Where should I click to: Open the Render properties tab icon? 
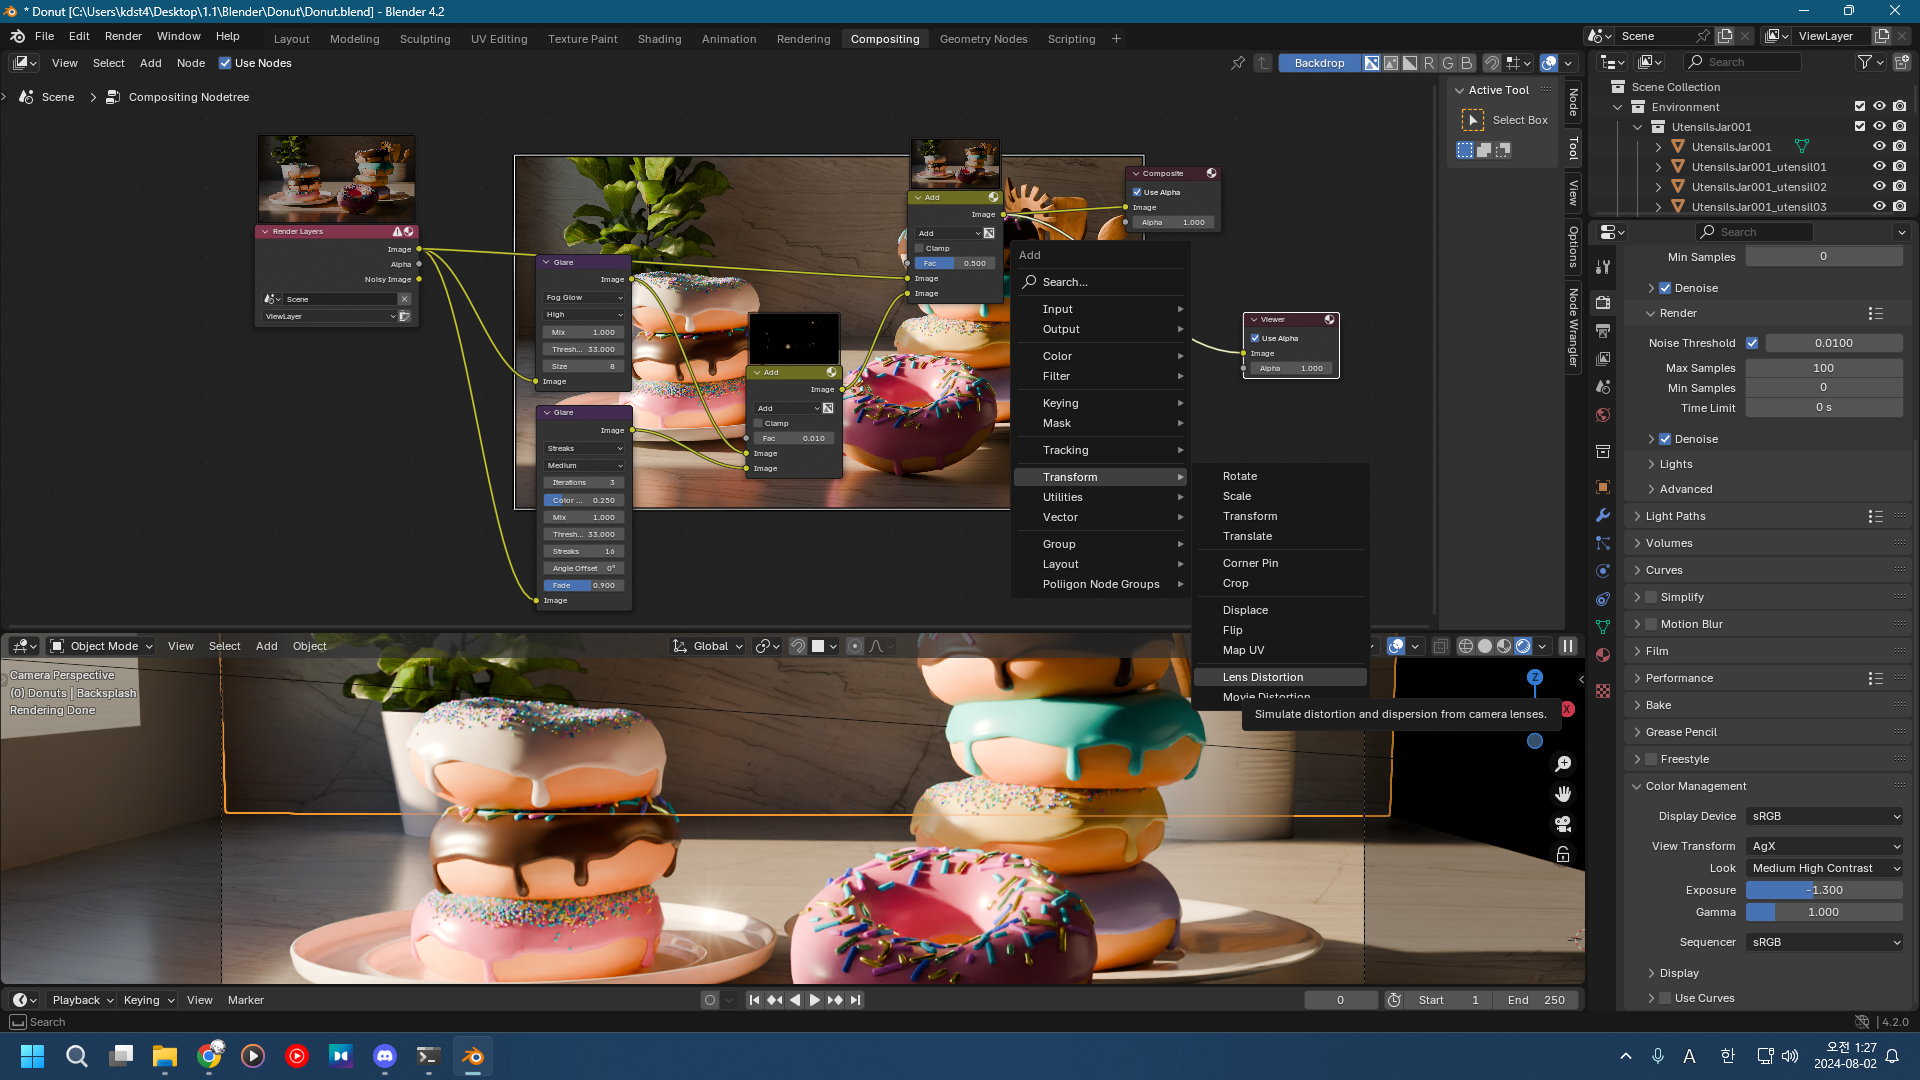(1603, 302)
